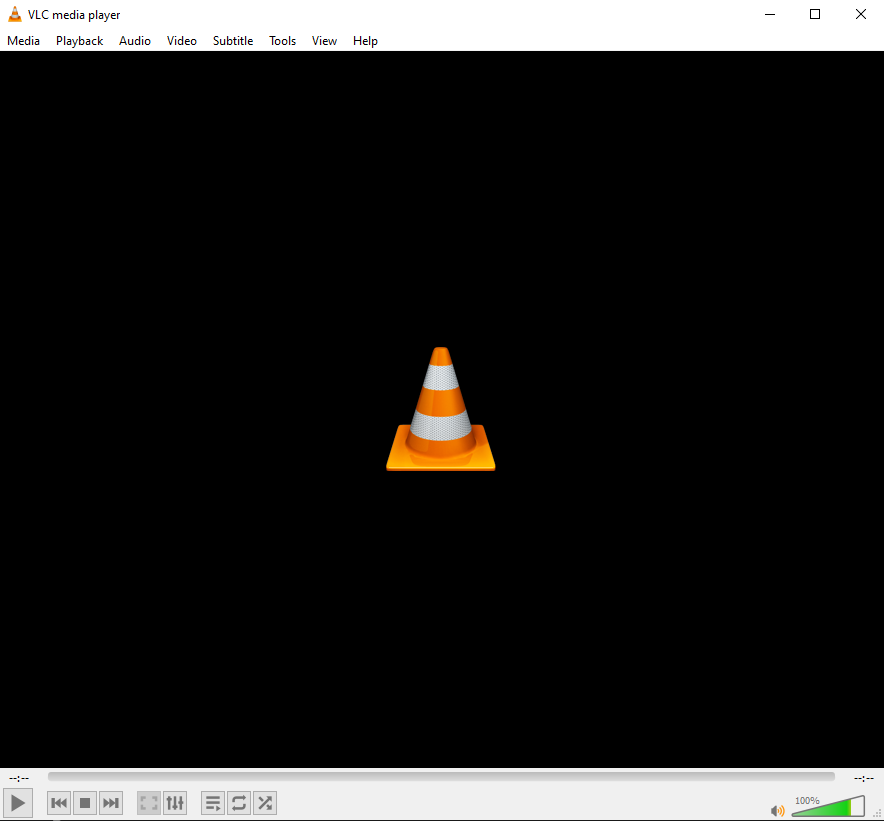Viewport: 884px width, 821px height.
Task: Click the VLC cone icon in the title bar
Action: pos(15,14)
